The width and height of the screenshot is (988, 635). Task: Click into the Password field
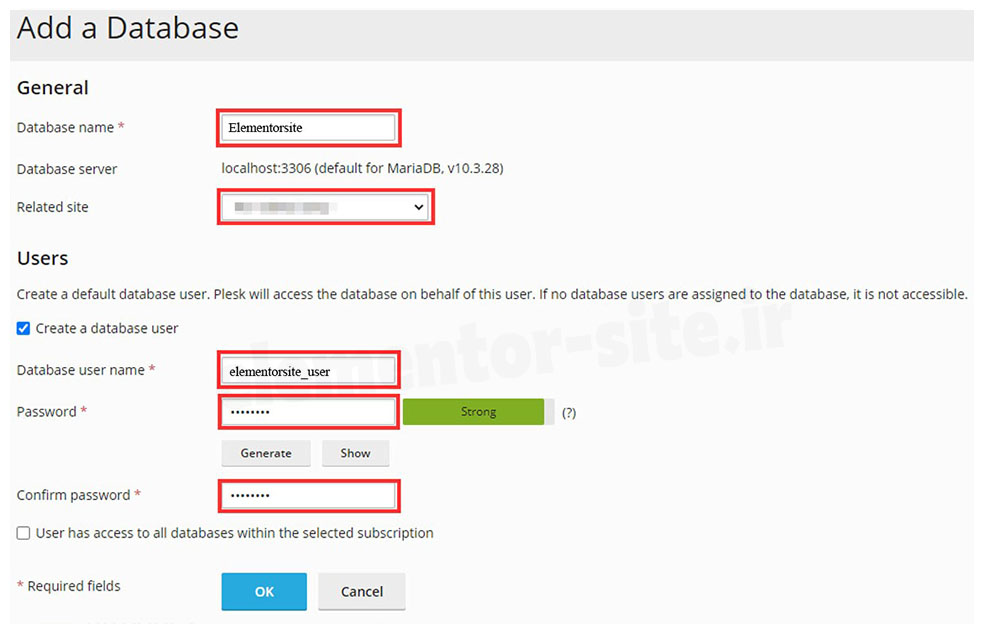click(x=309, y=412)
